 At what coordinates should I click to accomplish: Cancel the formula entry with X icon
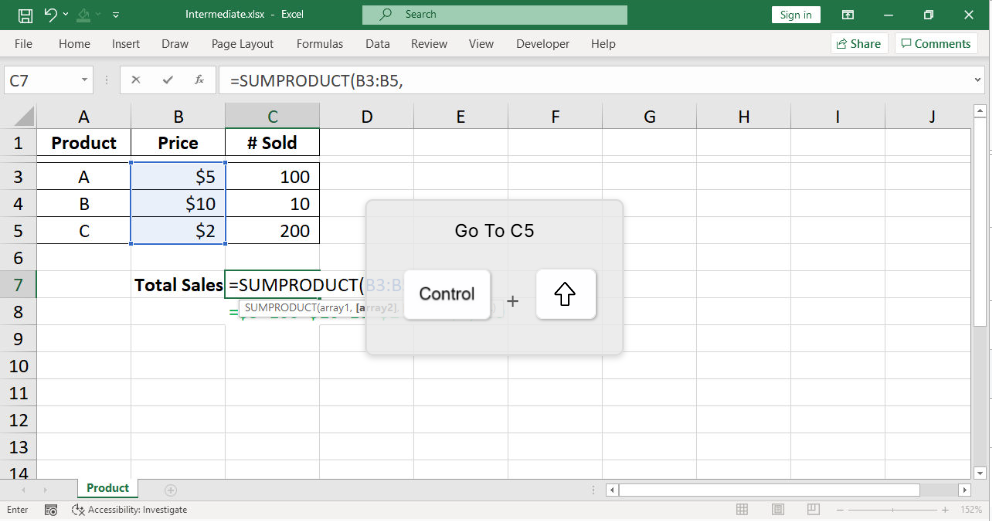point(135,80)
